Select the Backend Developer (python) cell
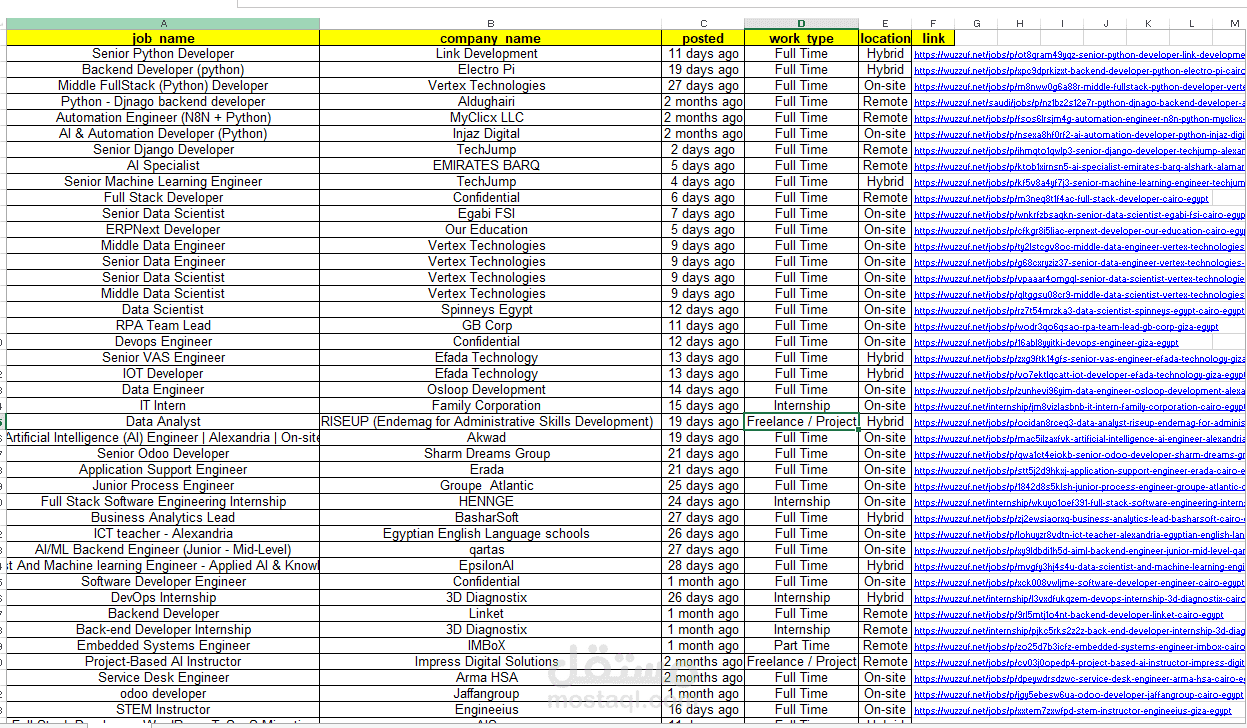This screenshot has height=728, width=1247. [x=163, y=70]
